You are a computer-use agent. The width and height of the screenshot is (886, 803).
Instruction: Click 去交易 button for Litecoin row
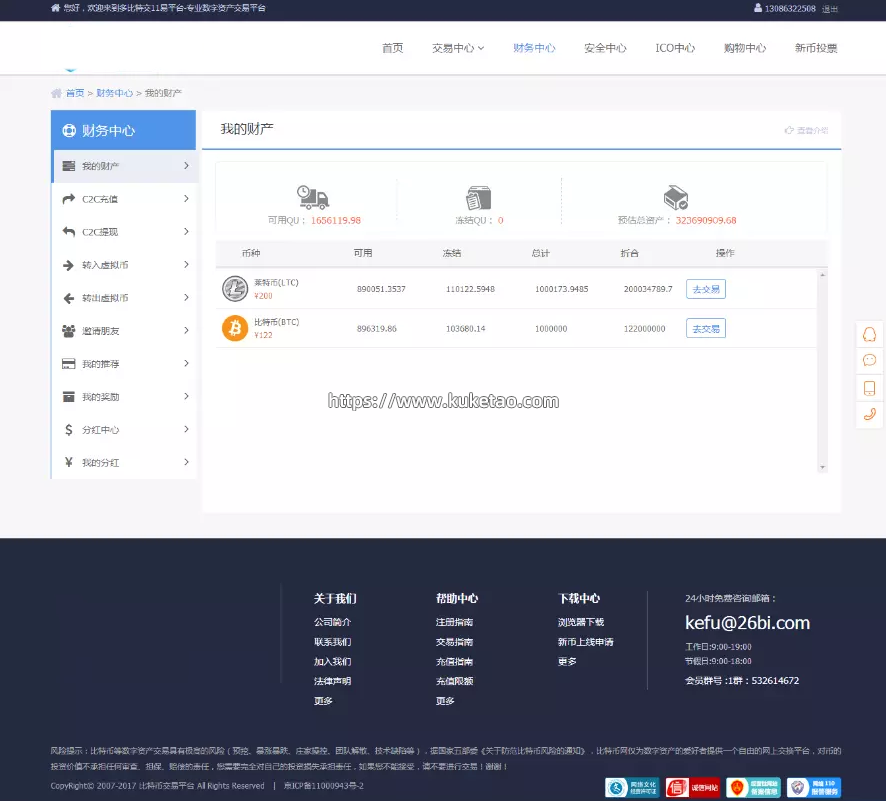click(705, 289)
